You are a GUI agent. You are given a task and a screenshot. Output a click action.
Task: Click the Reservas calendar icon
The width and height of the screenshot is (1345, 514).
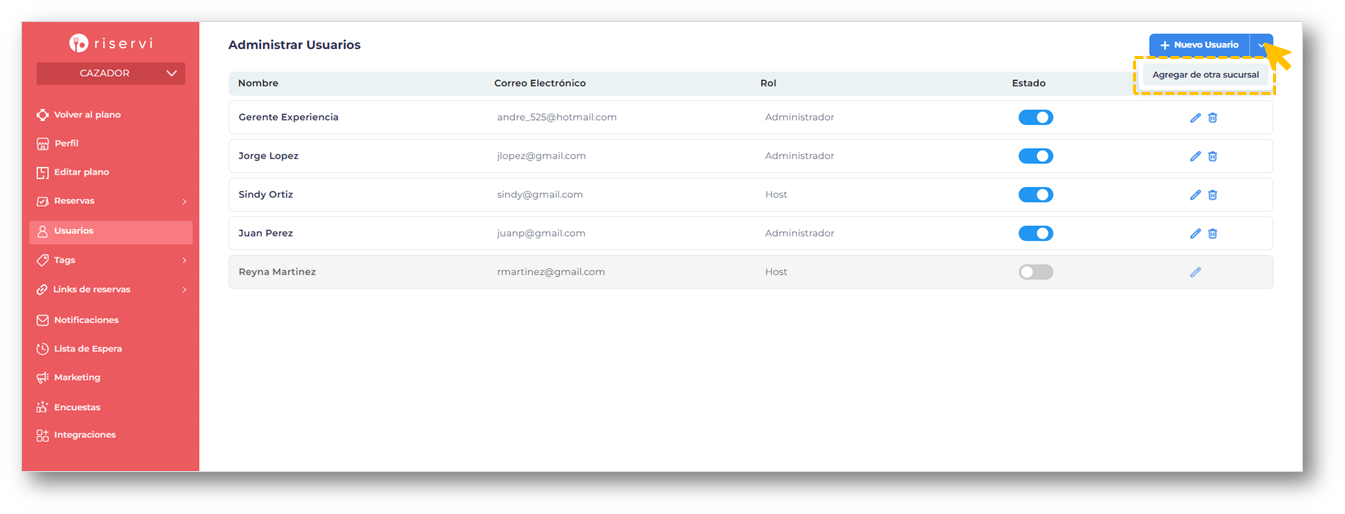pyautogui.click(x=42, y=201)
